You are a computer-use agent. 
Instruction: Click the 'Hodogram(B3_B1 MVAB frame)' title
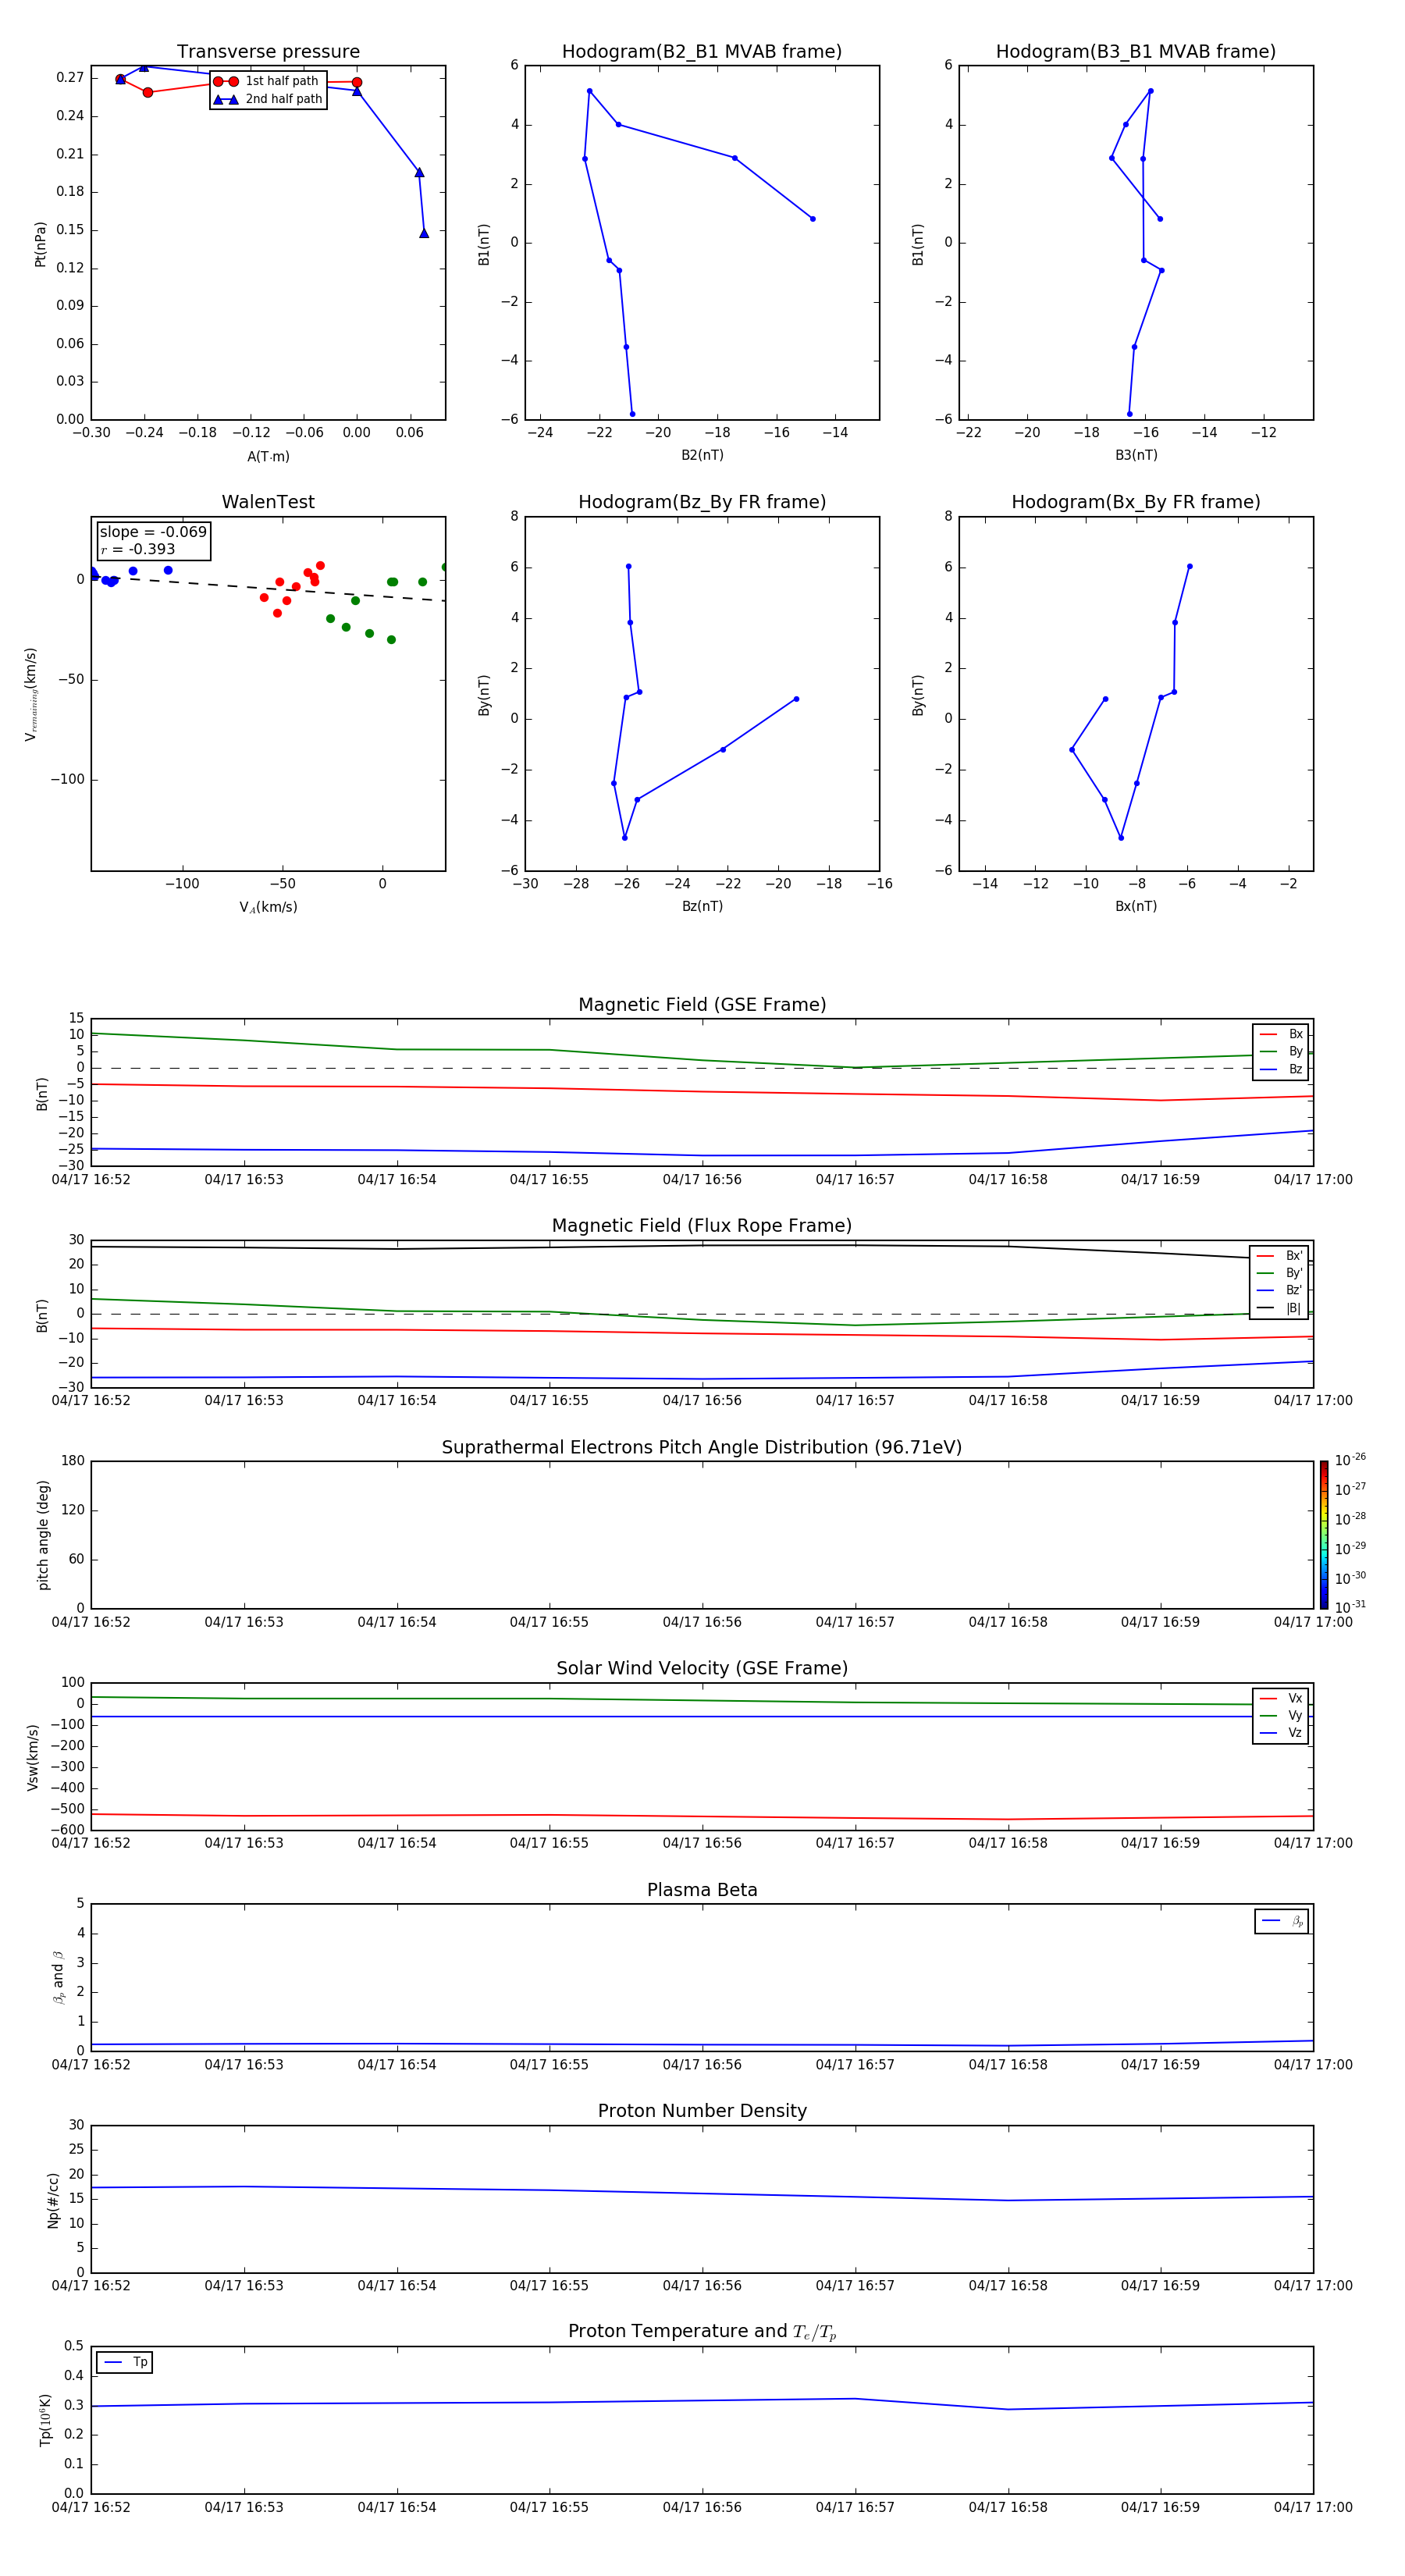coord(1136,52)
